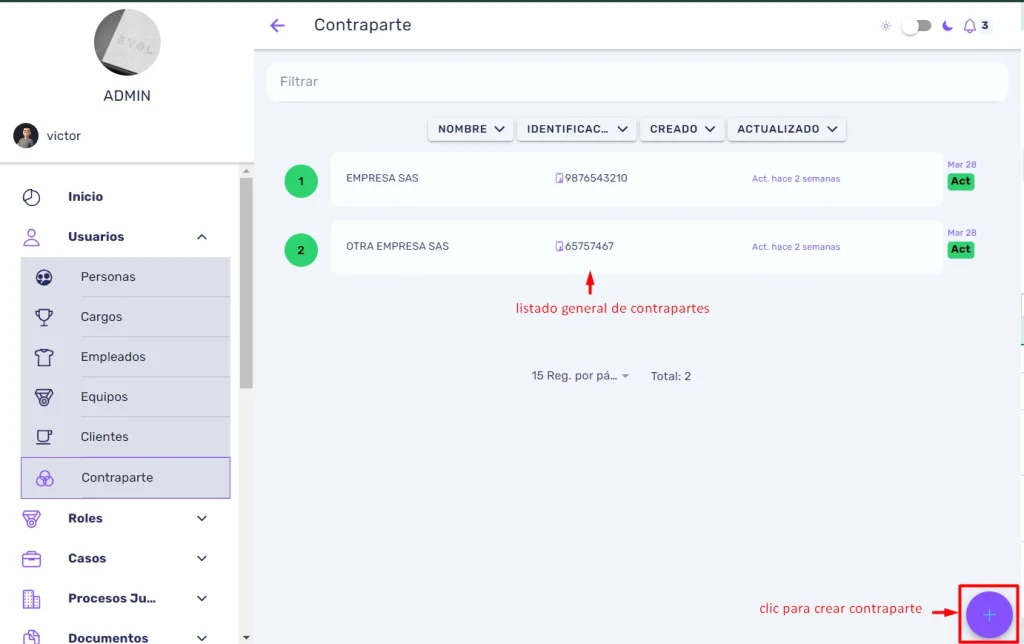Open notifications bell icon
Viewport: 1024px width, 644px height.
pyautogui.click(x=970, y=26)
